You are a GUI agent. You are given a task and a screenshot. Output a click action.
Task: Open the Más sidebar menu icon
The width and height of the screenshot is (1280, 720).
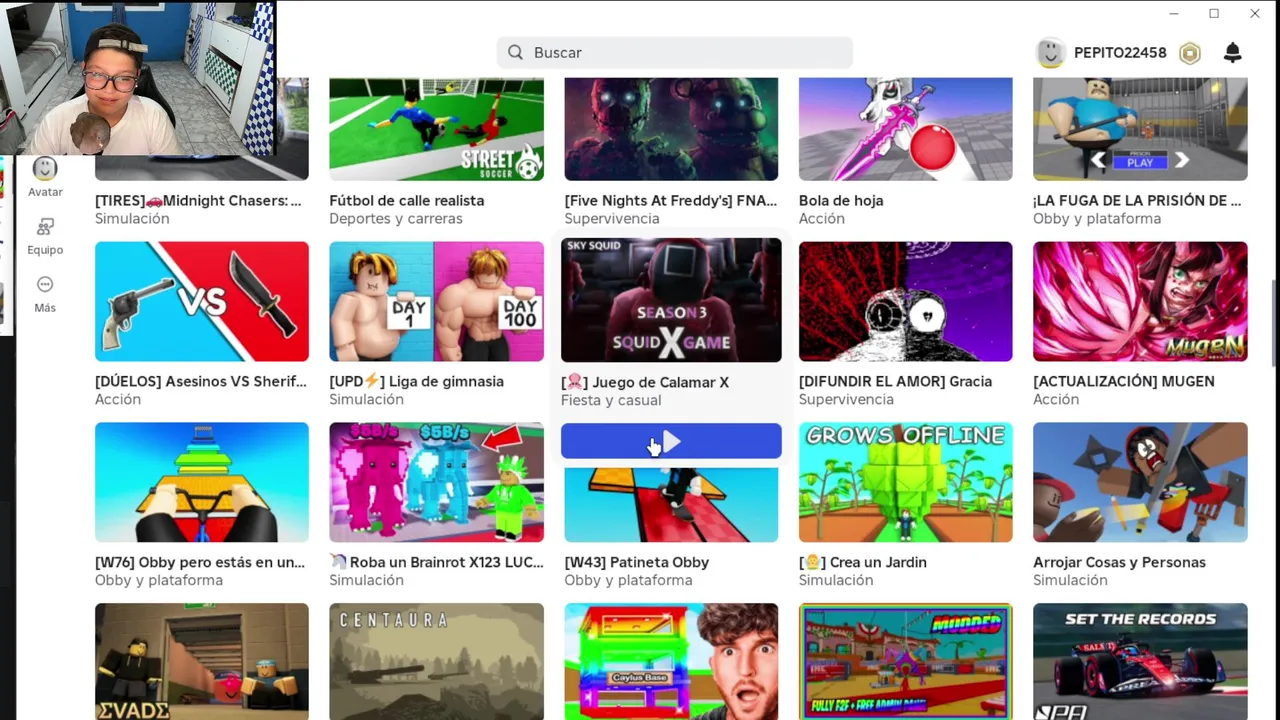click(x=45, y=285)
